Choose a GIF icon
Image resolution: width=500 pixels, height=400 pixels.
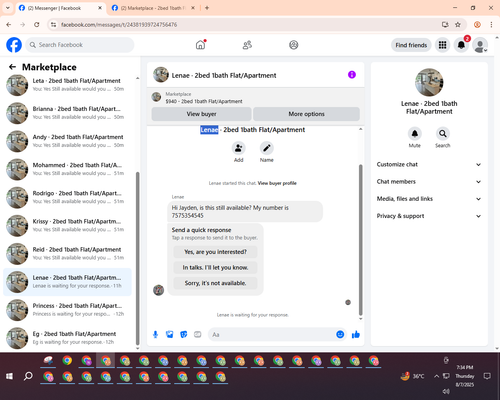pyautogui.click(x=198, y=334)
